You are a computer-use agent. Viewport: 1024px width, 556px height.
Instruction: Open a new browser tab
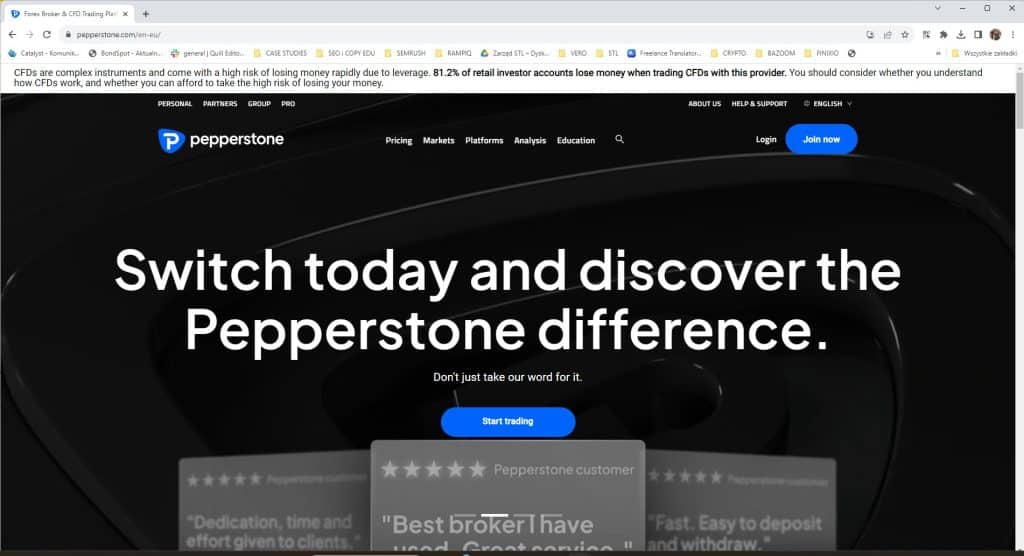click(146, 13)
